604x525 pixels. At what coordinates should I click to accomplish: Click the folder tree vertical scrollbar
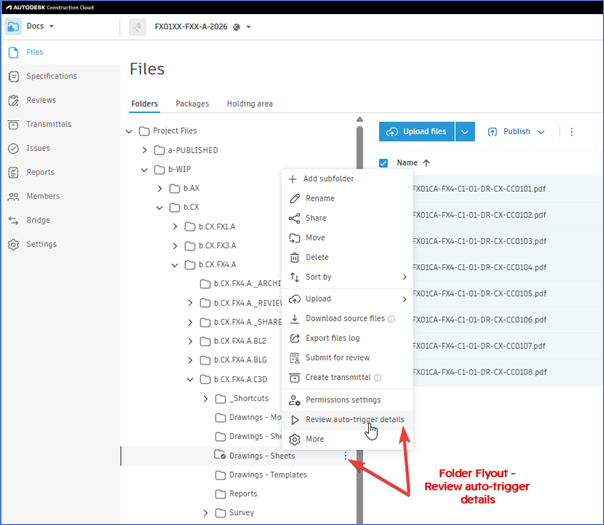pos(360,324)
